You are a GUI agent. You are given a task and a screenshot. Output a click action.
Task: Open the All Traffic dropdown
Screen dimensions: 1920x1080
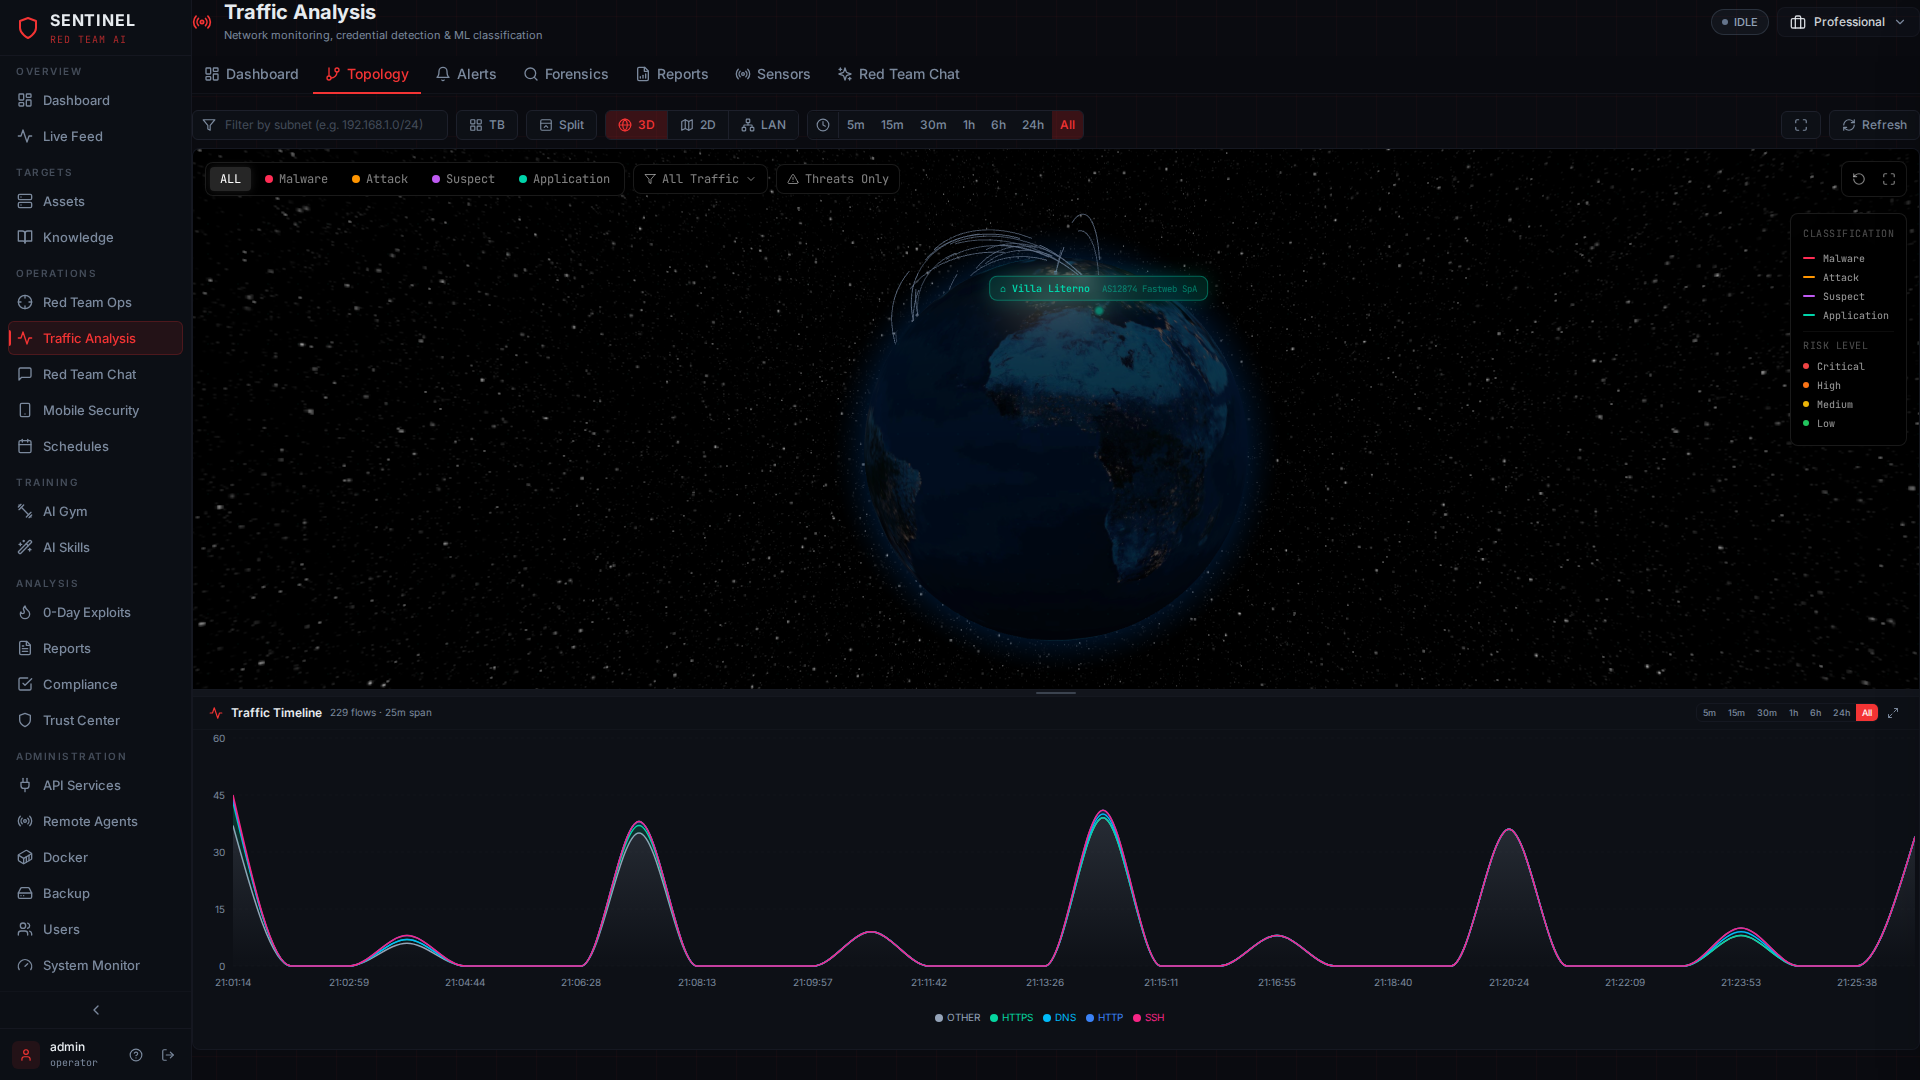click(x=700, y=179)
